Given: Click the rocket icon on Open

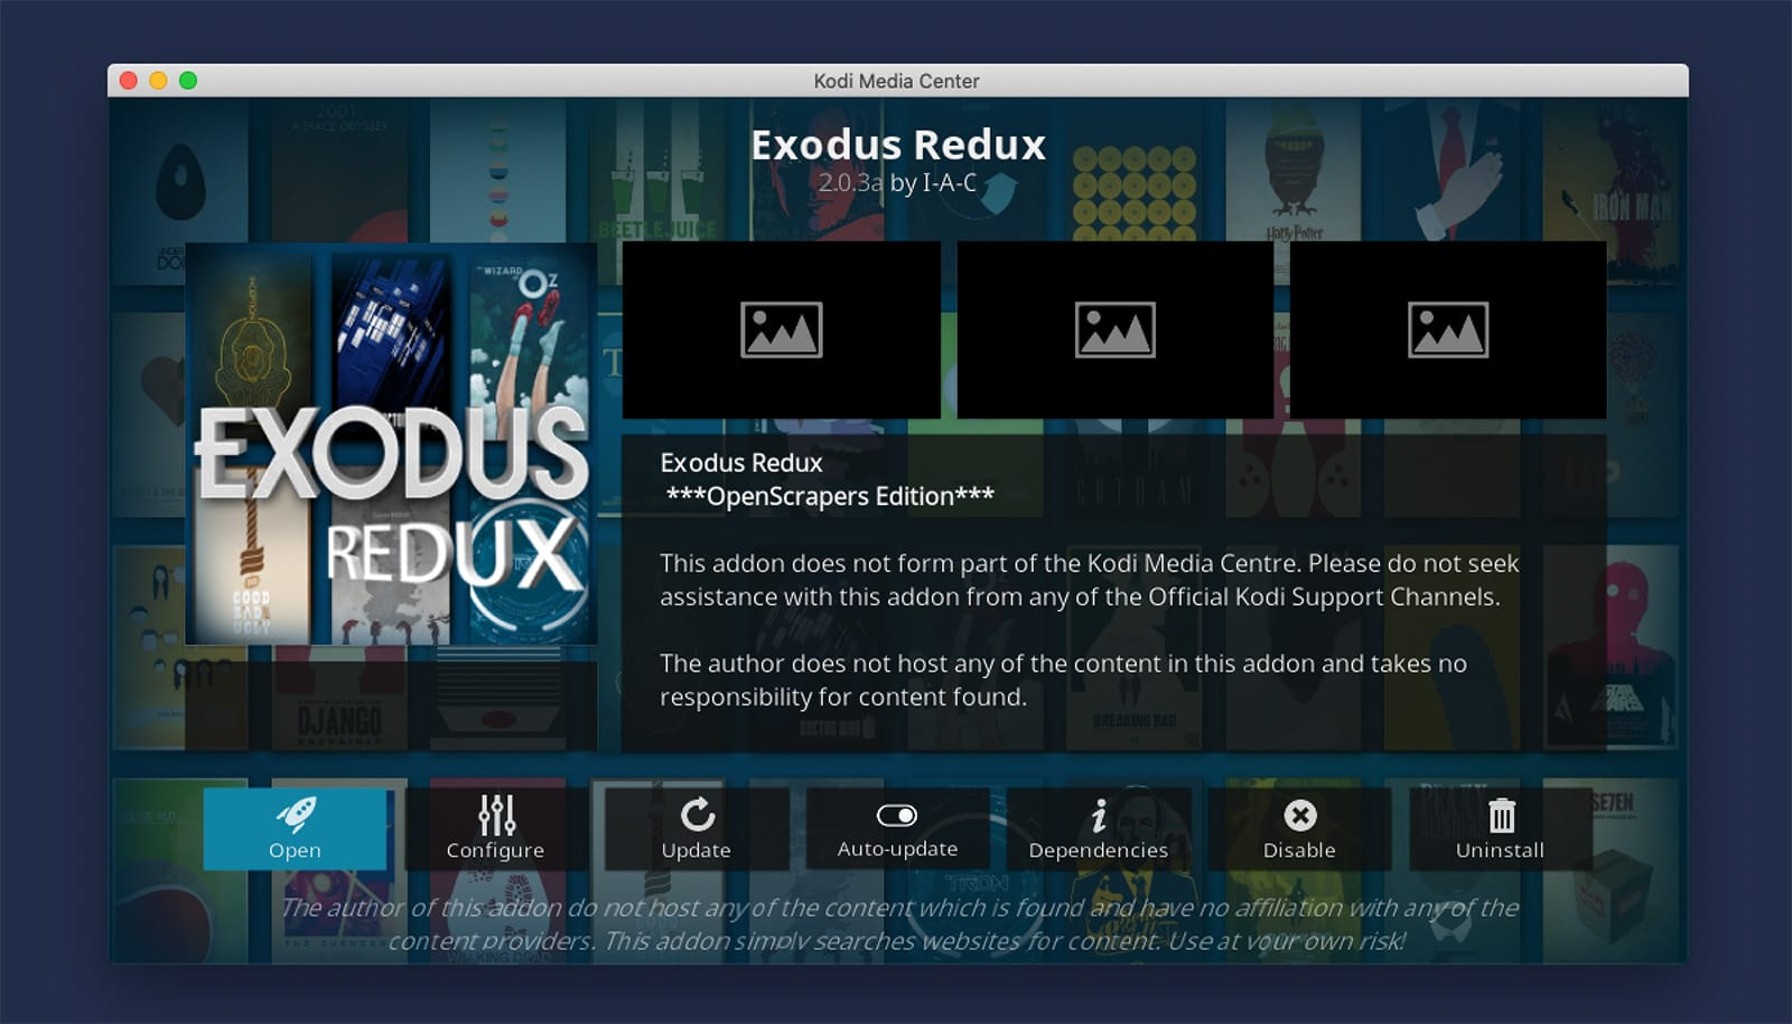Looking at the screenshot, I should pyautogui.click(x=296, y=815).
